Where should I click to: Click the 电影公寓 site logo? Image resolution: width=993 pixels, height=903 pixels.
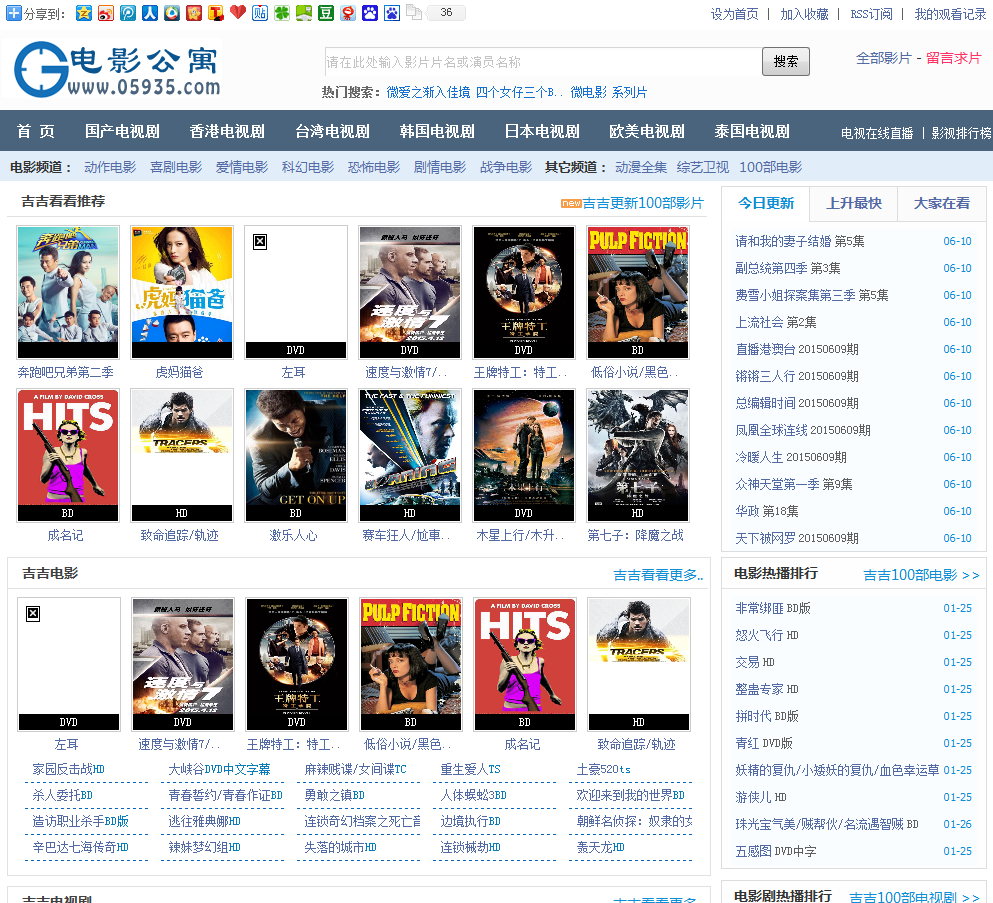(x=117, y=69)
